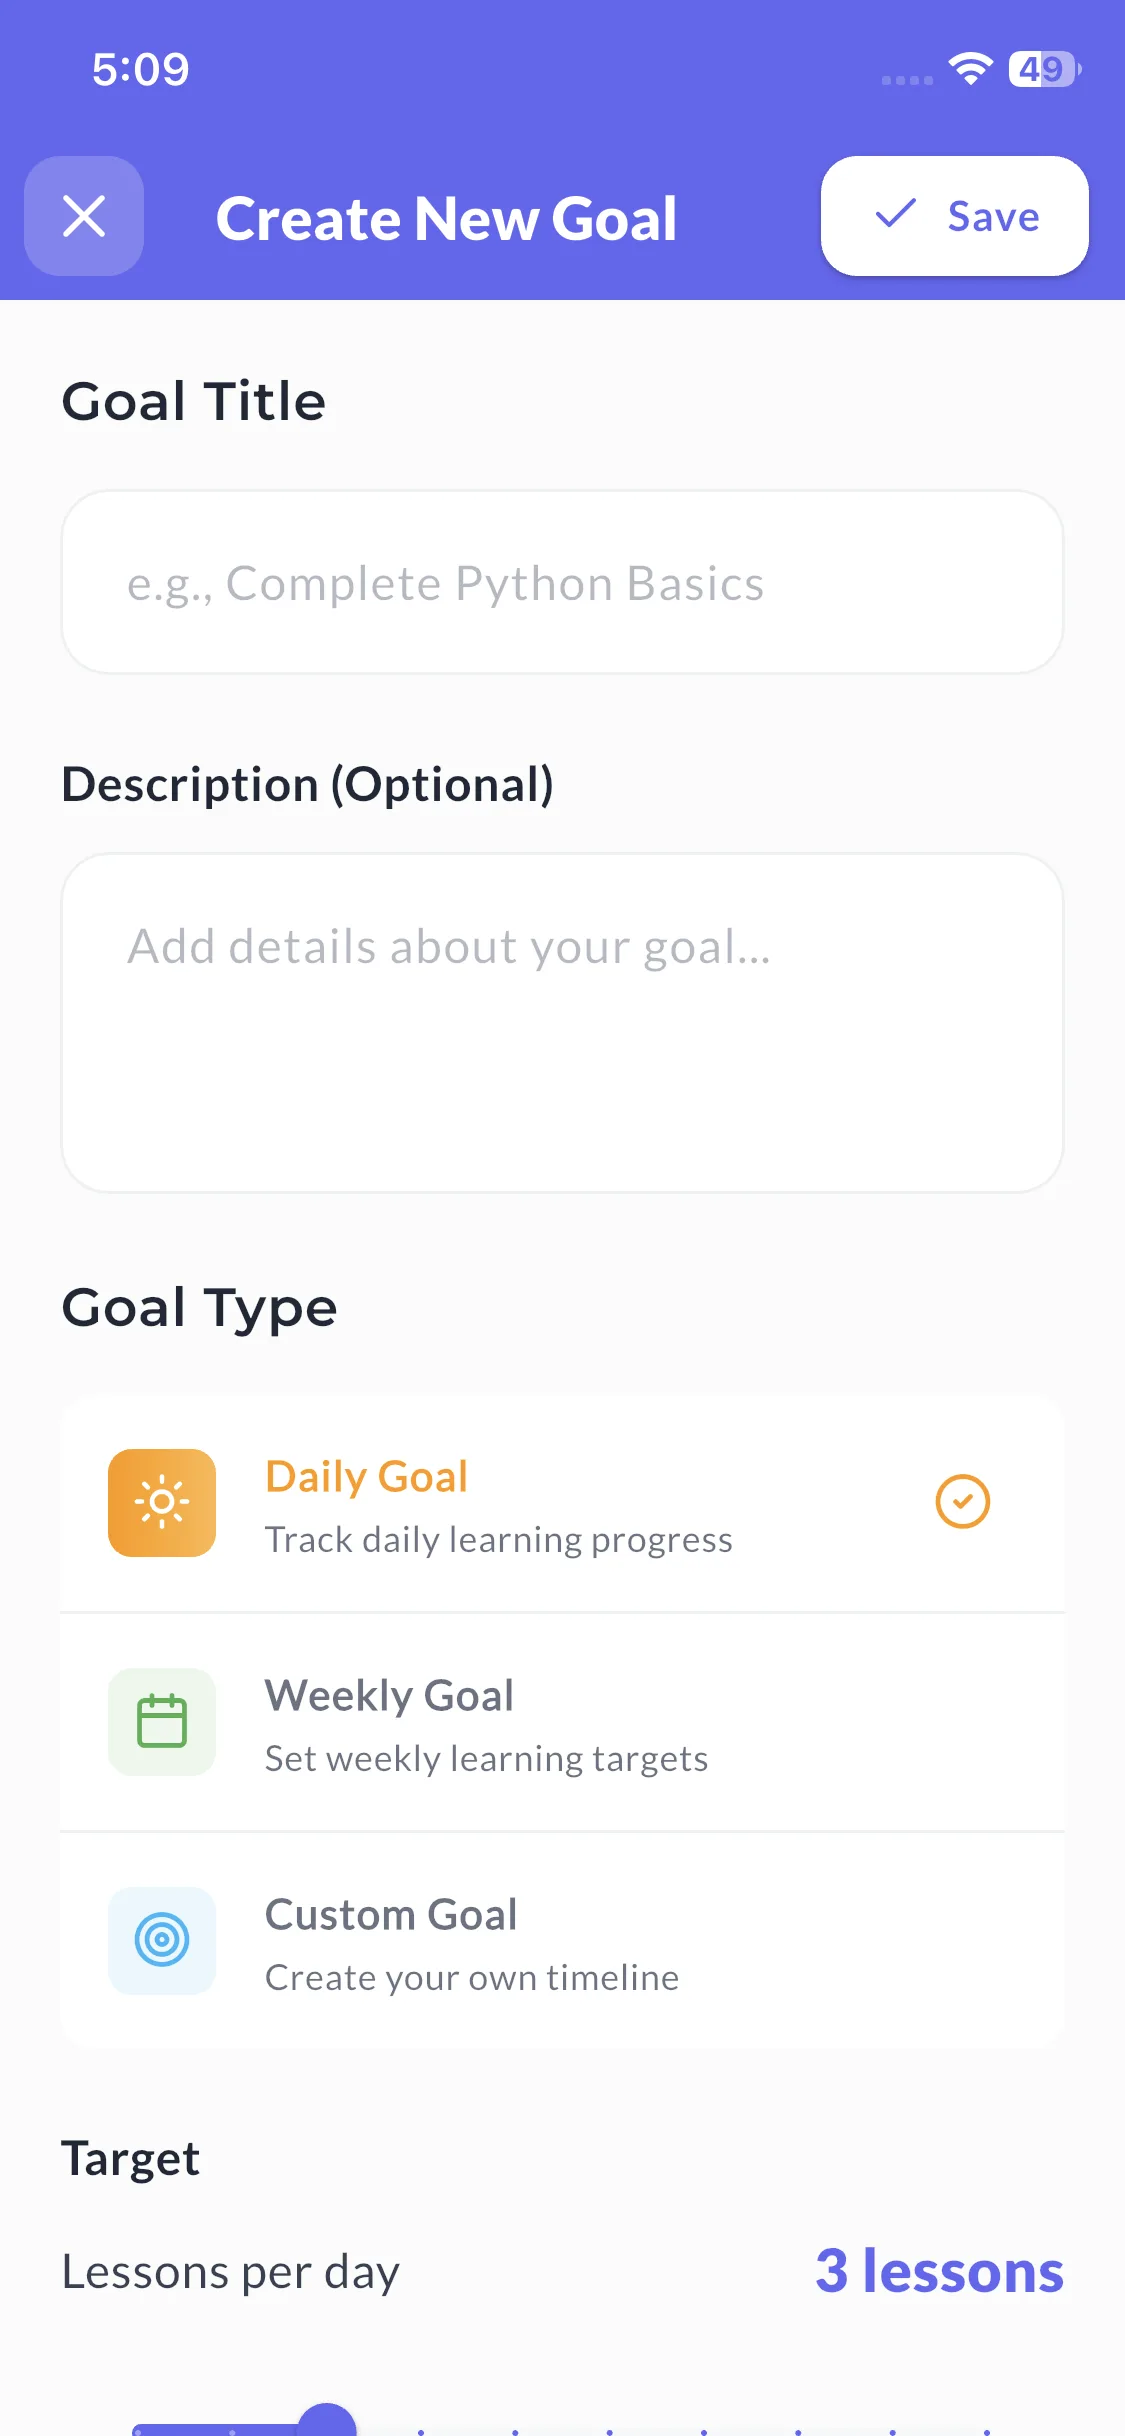
Task: Tap the battery indicator icon
Action: pos(1045,69)
